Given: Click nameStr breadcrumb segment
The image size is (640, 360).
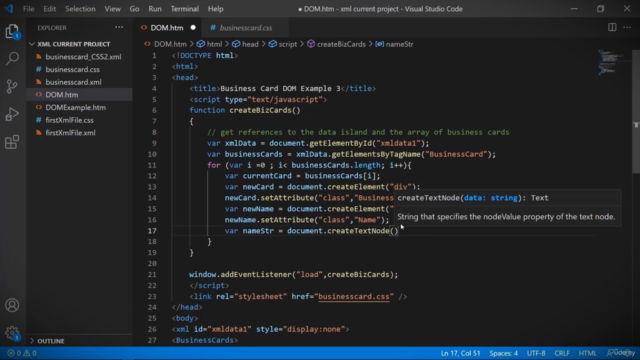Looking at the screenshot, I should (x=399, y=44).
